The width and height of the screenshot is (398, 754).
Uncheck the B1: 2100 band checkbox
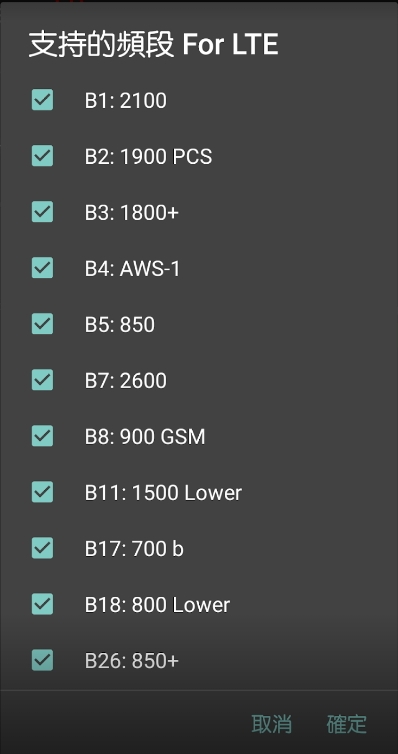click(42, 100)
